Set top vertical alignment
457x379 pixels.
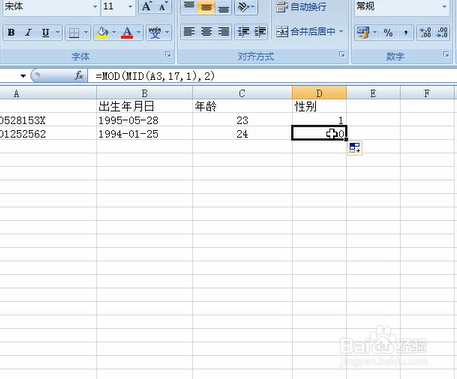tap(189, 6)
